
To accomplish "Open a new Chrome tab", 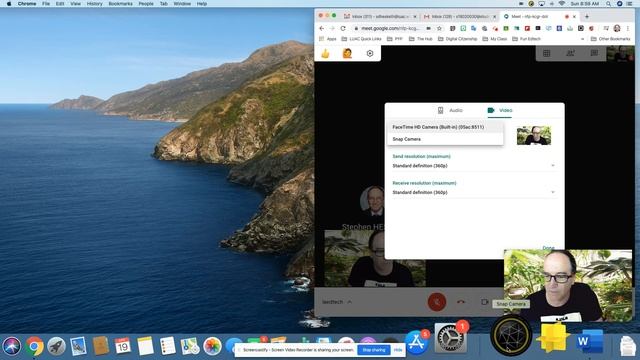I will pos(587,16).
